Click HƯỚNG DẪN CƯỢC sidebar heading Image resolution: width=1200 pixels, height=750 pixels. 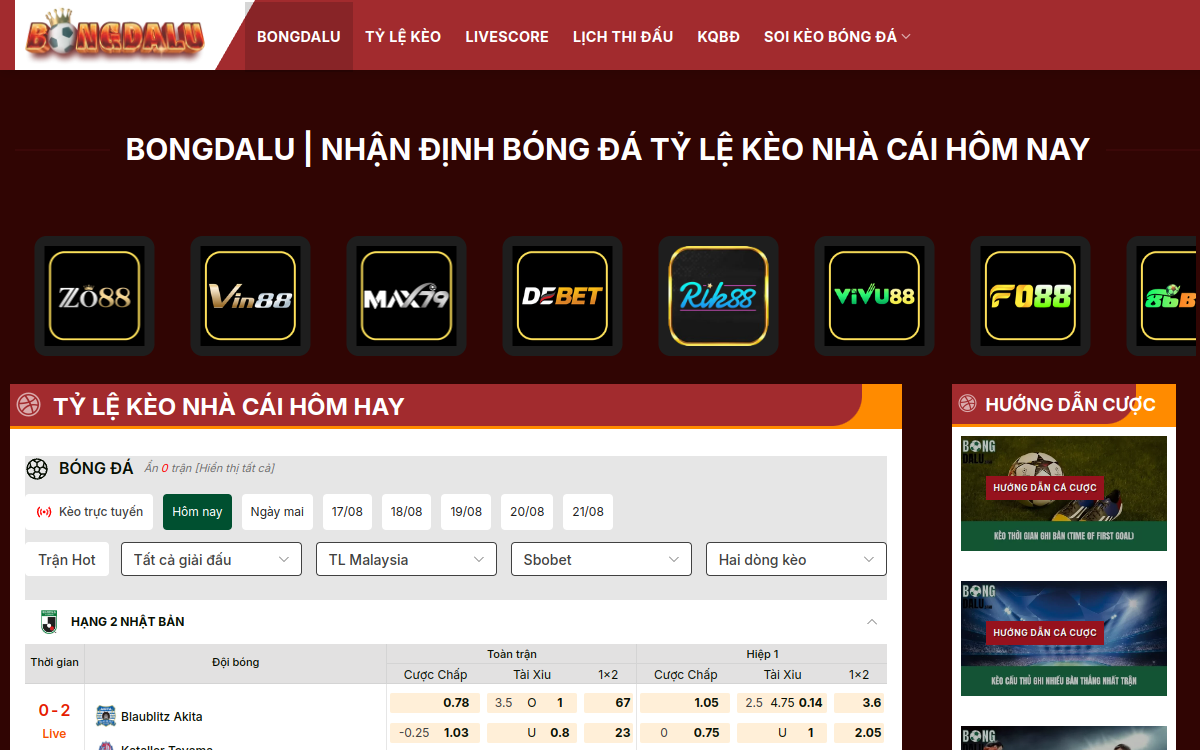(x=1070, y=404)
